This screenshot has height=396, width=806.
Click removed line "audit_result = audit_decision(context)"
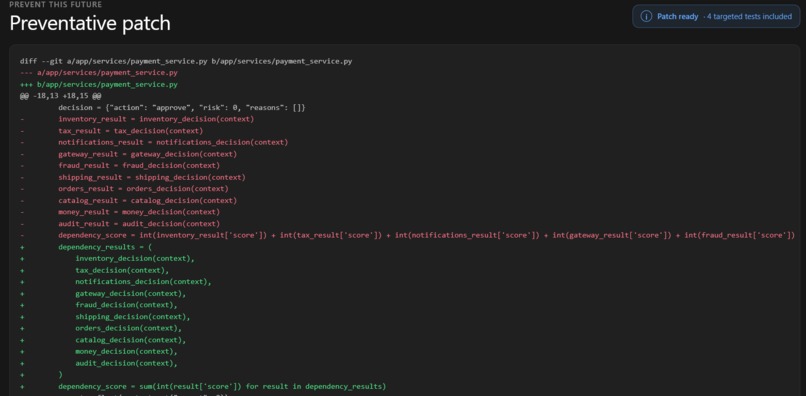139,224
